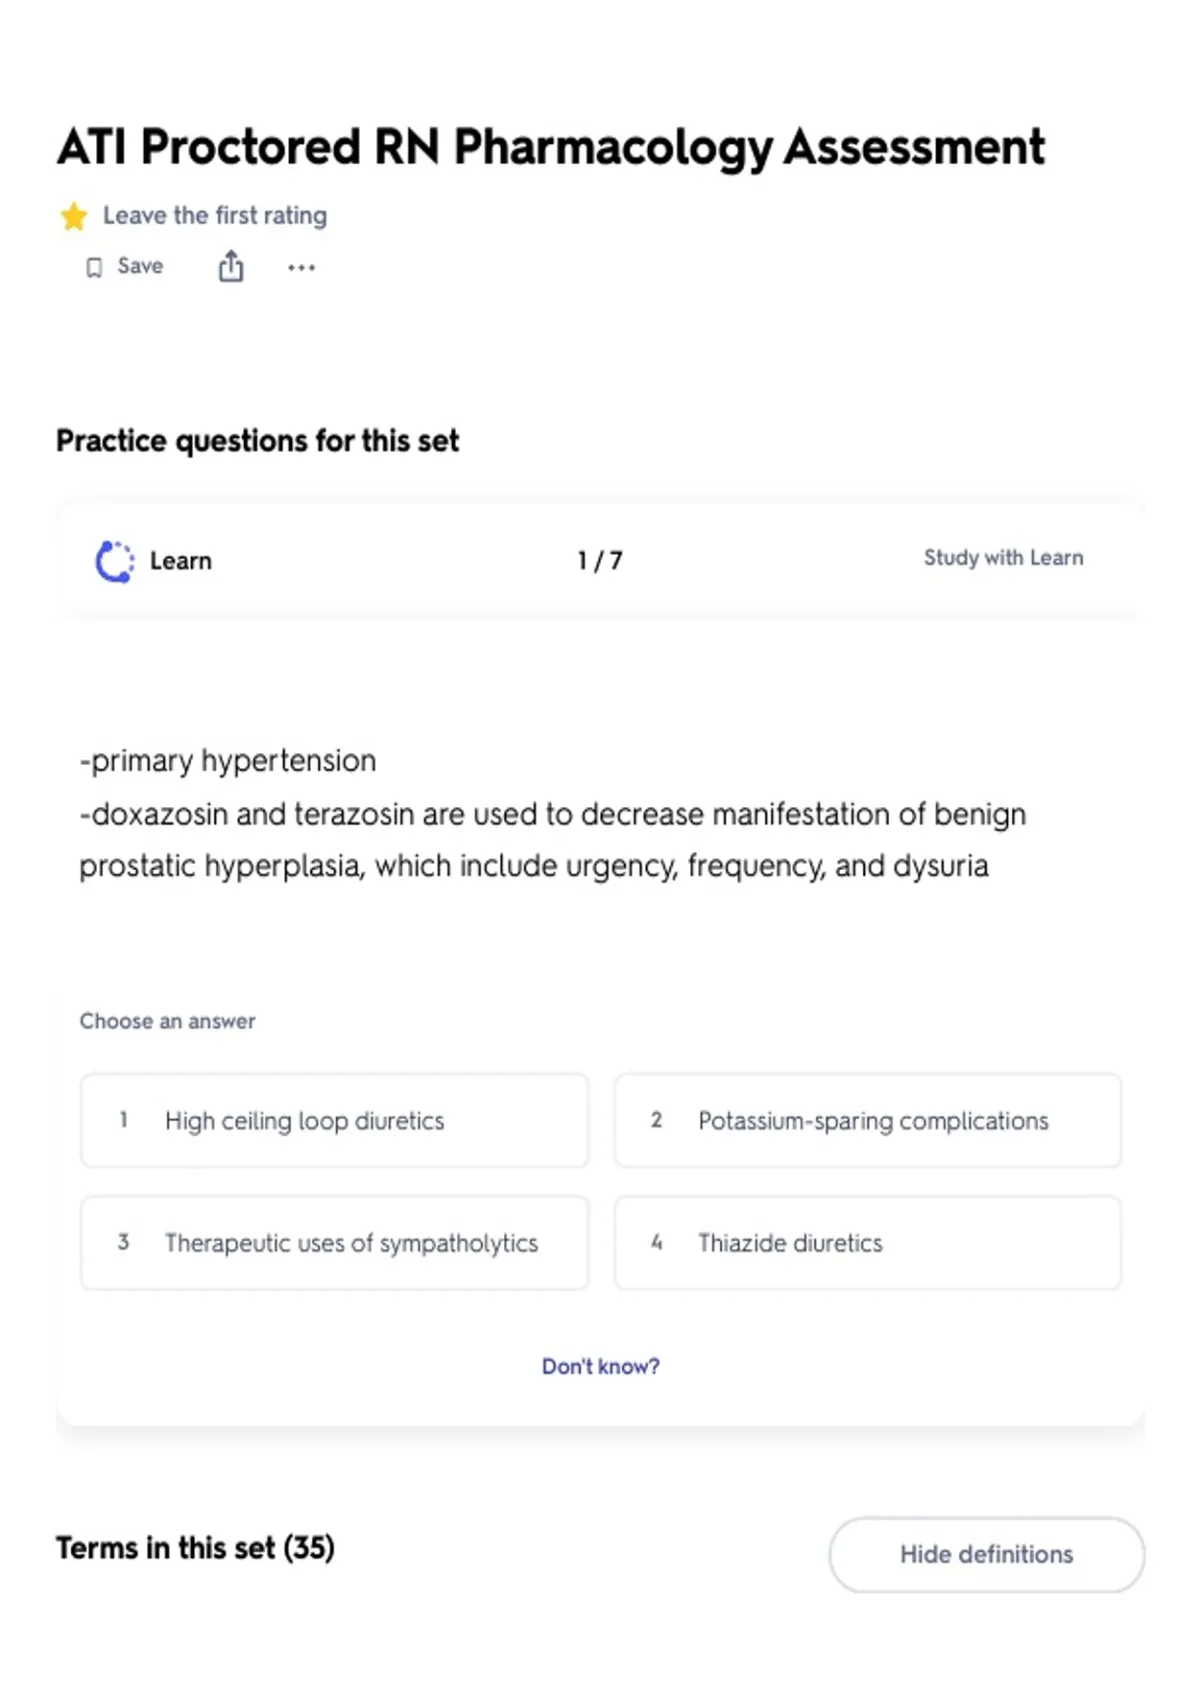The height and width of the screenshot is (1700, 1200).
Task: Click the Learn label in card header
Action: click(x=181, y=561)
